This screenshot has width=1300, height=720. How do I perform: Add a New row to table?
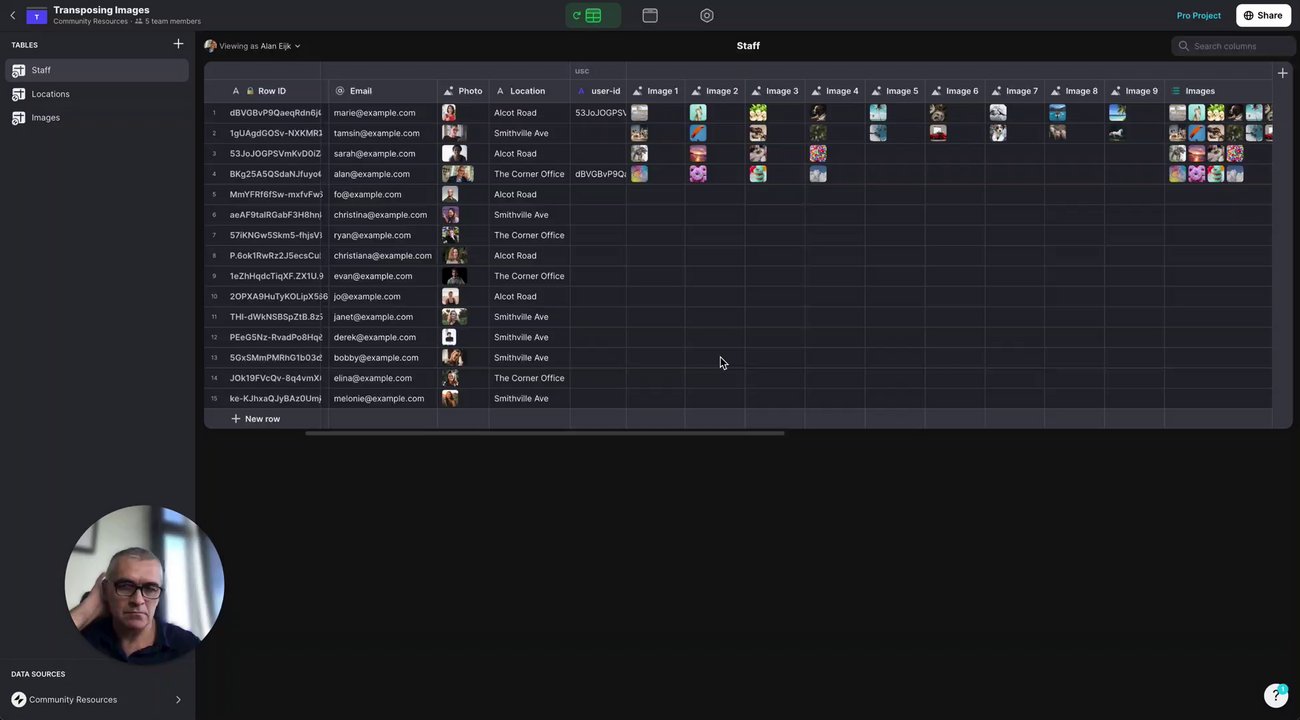coord(256,419)
